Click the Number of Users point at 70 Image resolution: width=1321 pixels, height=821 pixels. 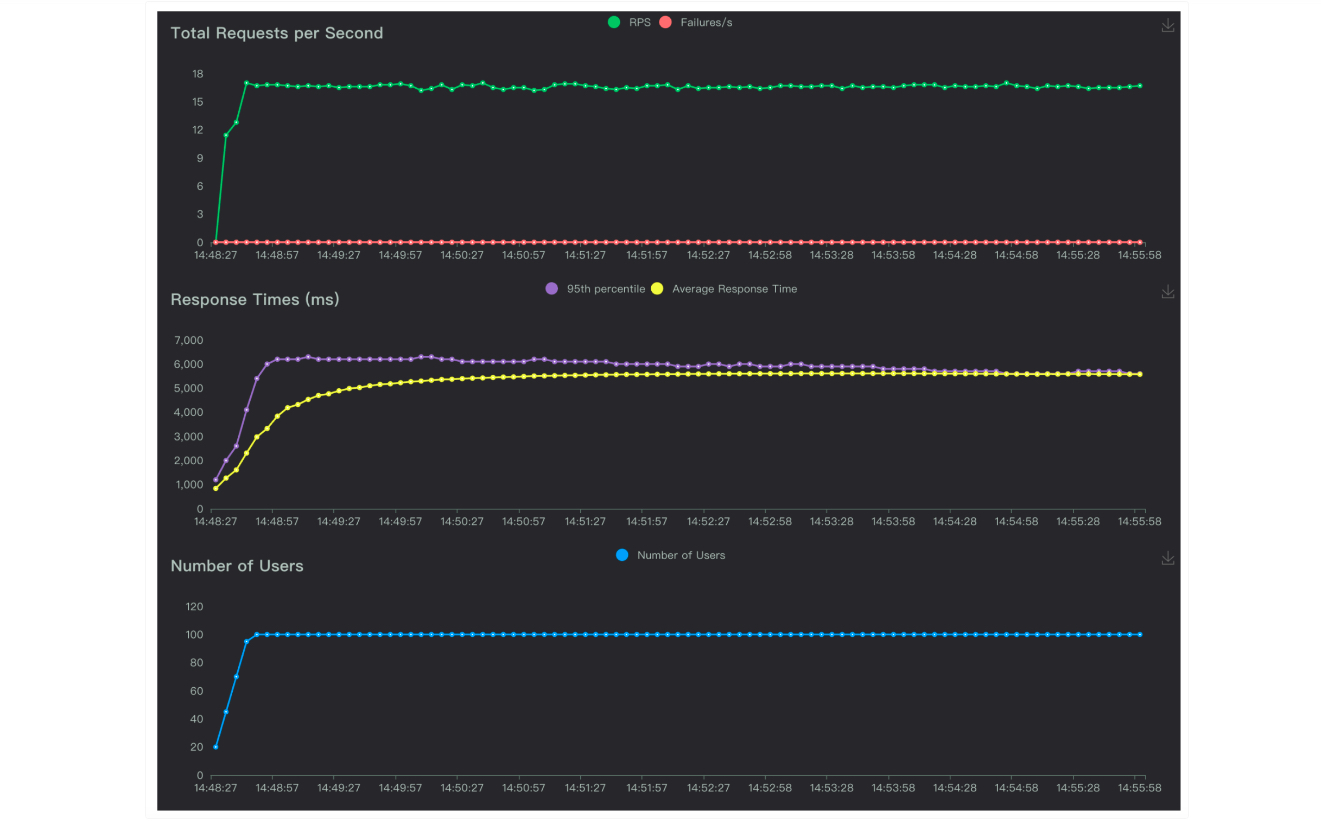click(236, 677)
